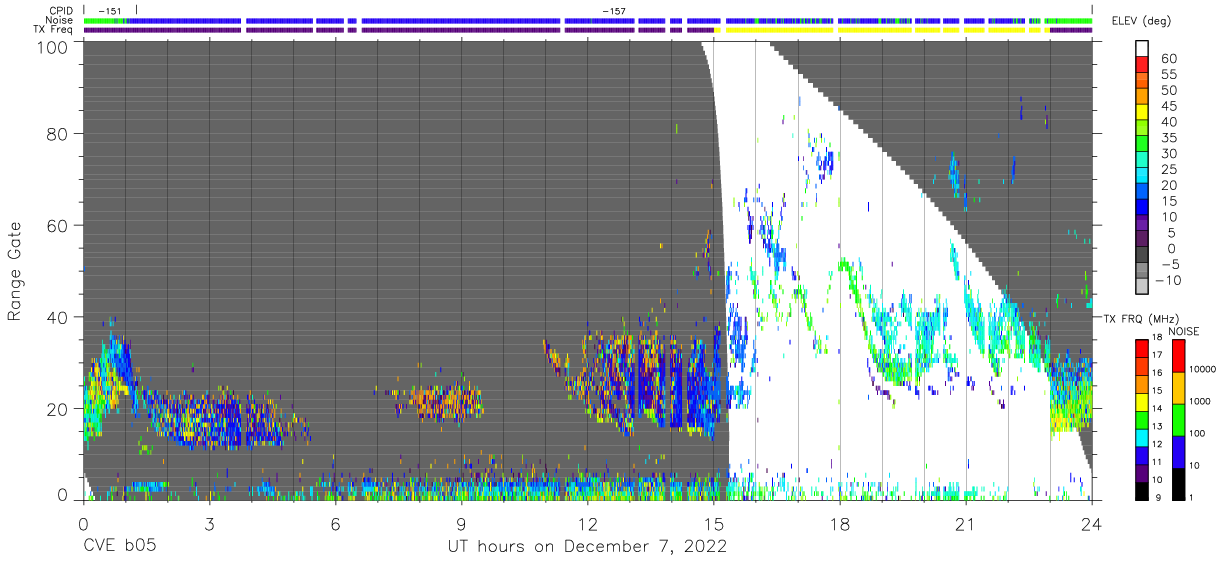Click x-axis hour tick label '18'
This screenshot has width=1228, height=567.
click(x=840, y=523)
